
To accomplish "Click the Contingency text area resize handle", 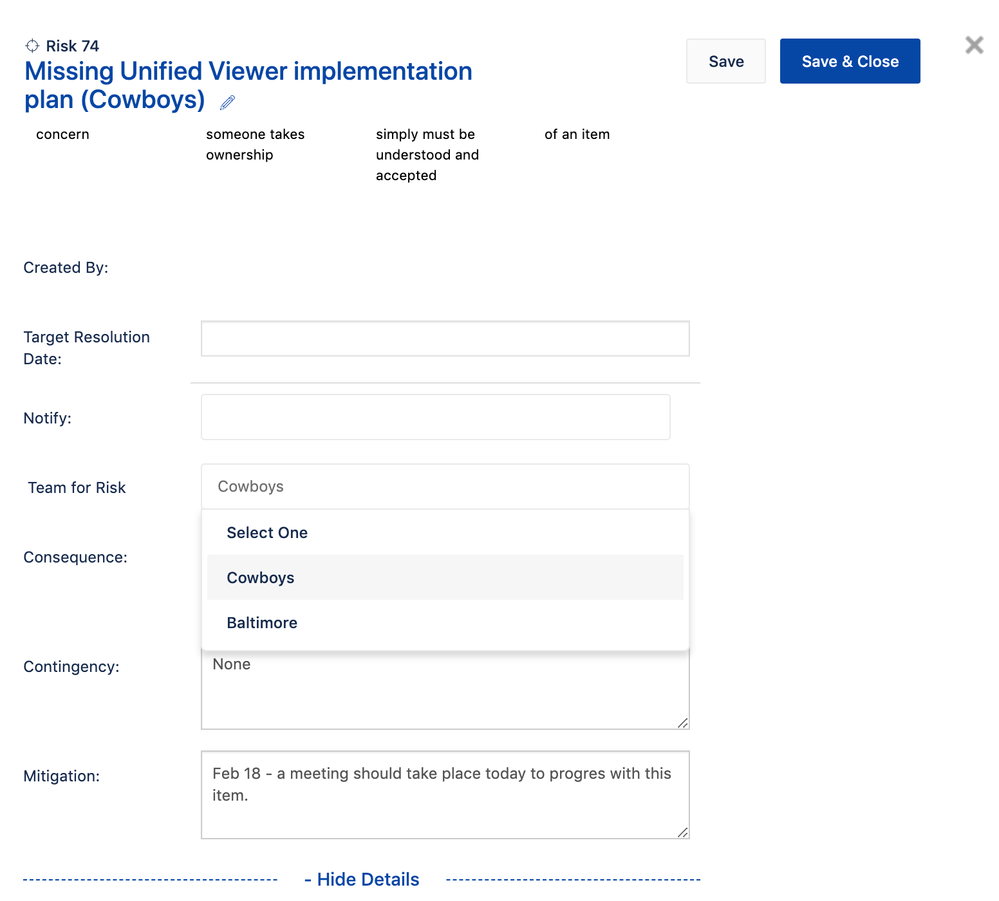I will (683, 723).
